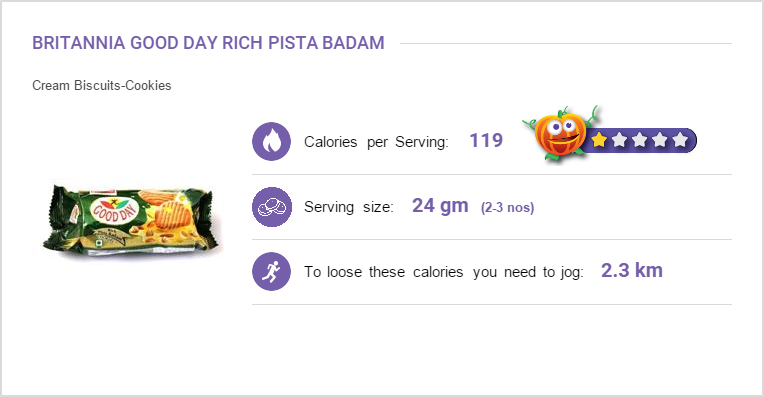Click the purple star rating bar
764x397 pixels.
[638, 140]
